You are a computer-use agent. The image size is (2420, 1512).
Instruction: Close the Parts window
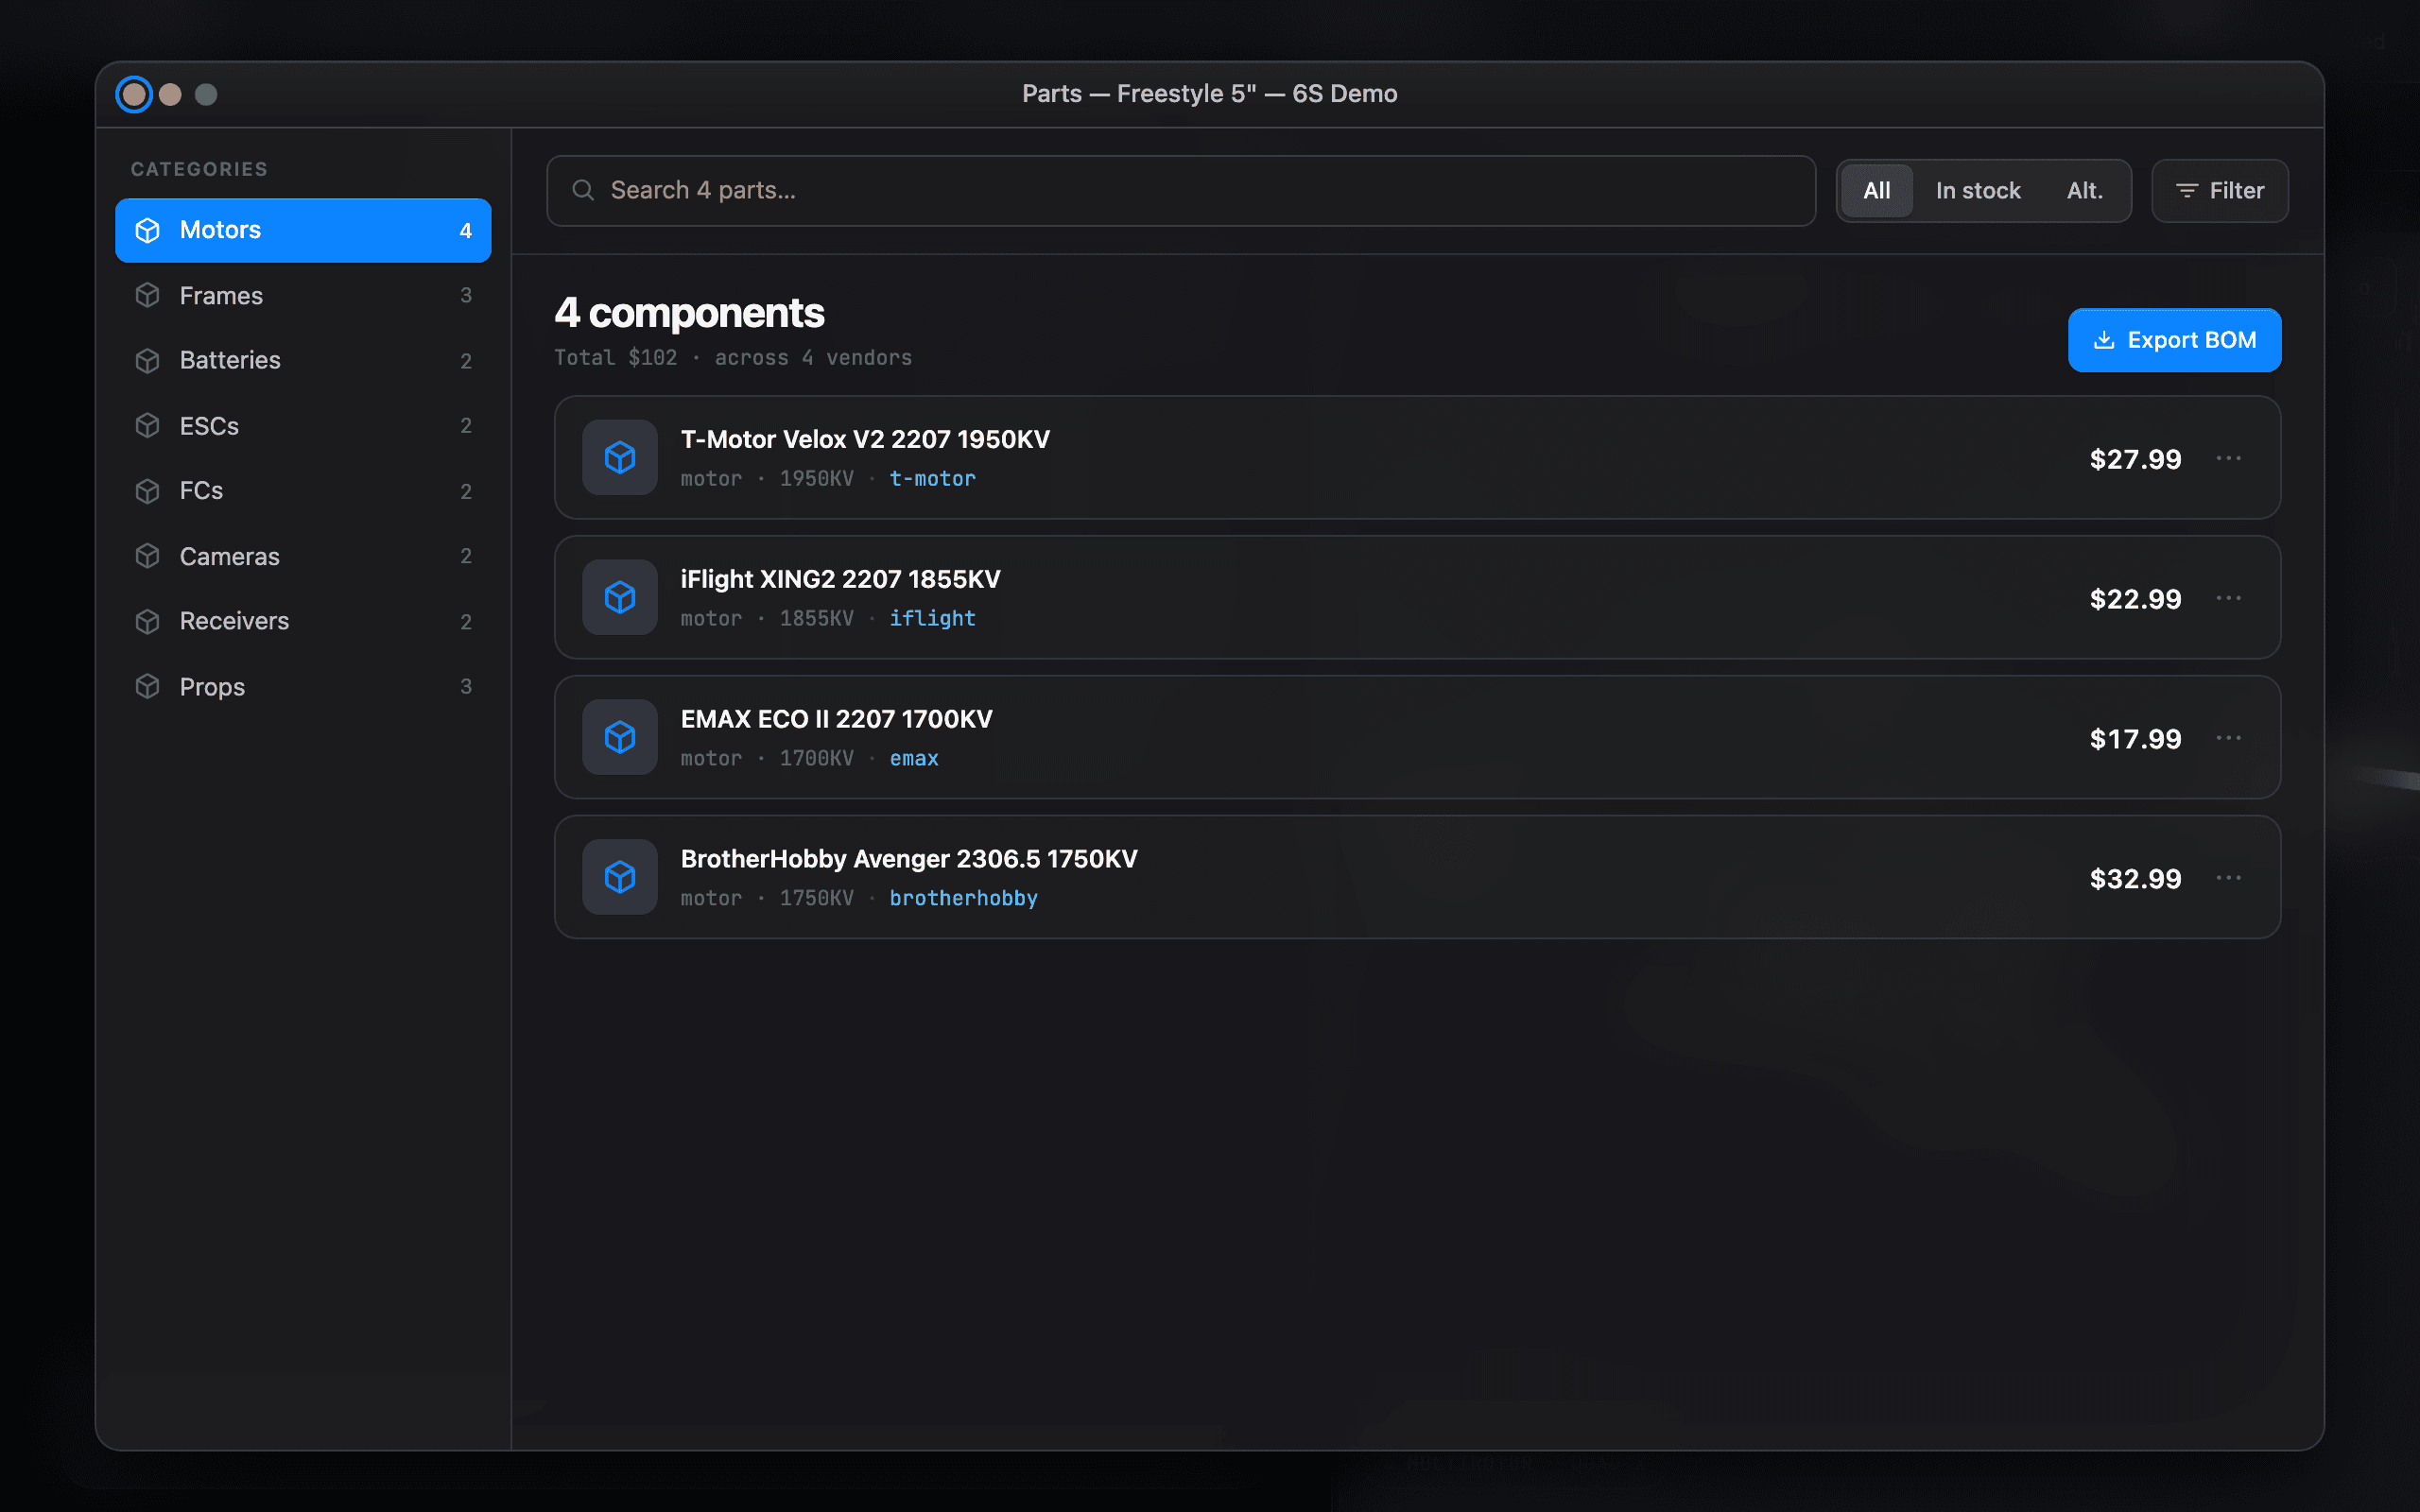134,94
